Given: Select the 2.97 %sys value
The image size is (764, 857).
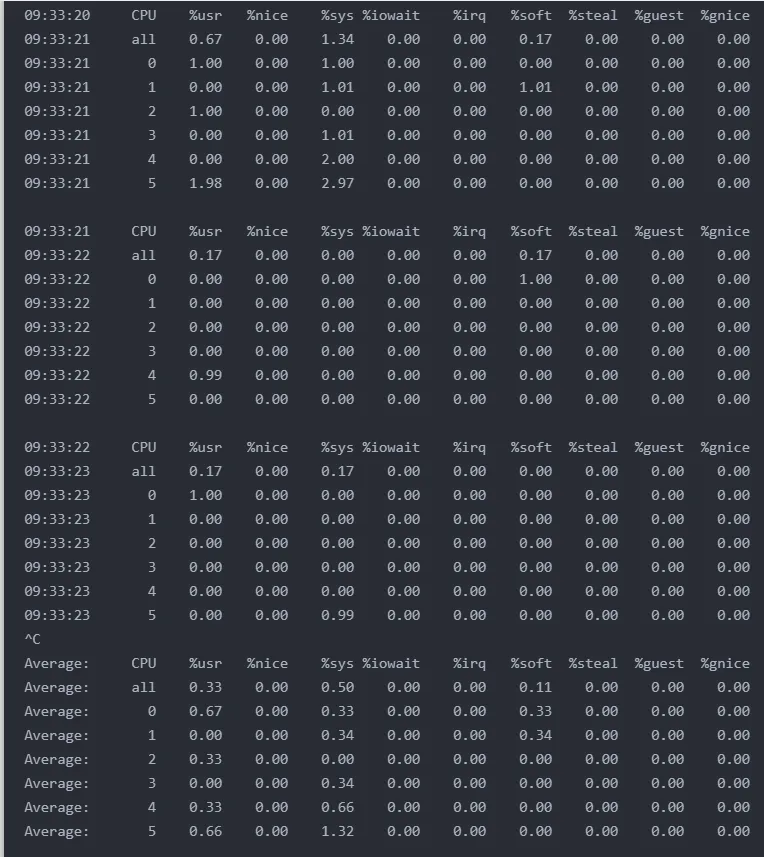Looking at the screenshot, I should click(337, 183).
